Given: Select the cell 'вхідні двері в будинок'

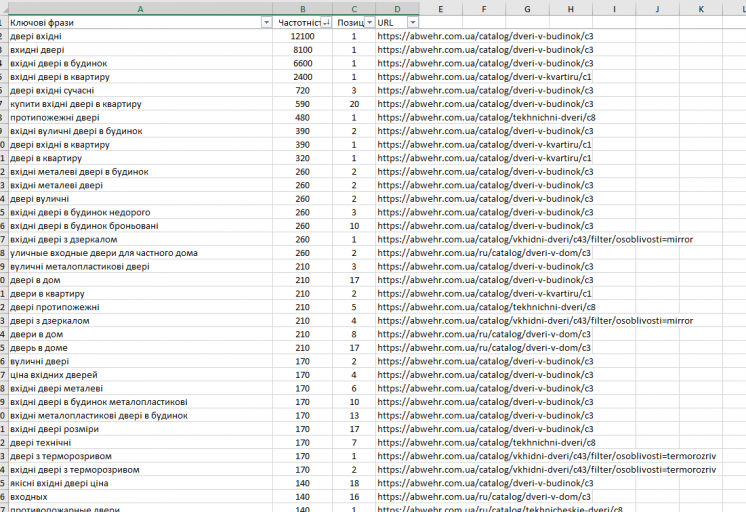Looking at the screenshot, I should pos(140,63).
